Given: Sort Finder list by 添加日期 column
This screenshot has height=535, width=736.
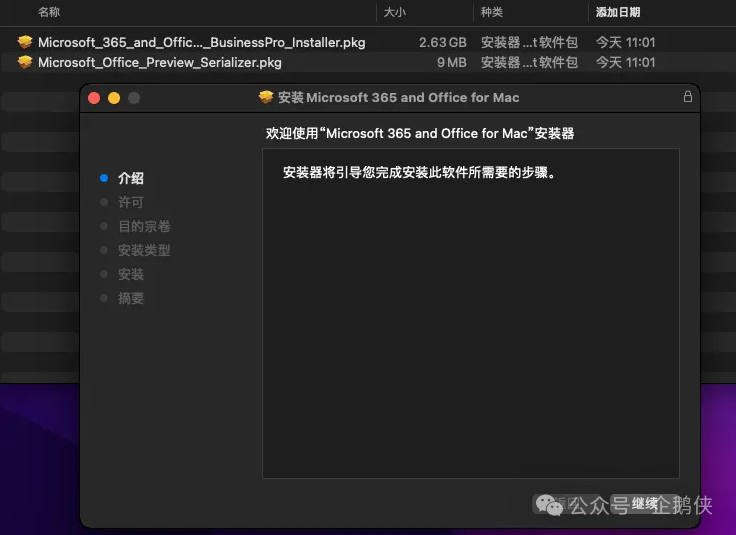Looking at the screenshot, I should 618,12.
